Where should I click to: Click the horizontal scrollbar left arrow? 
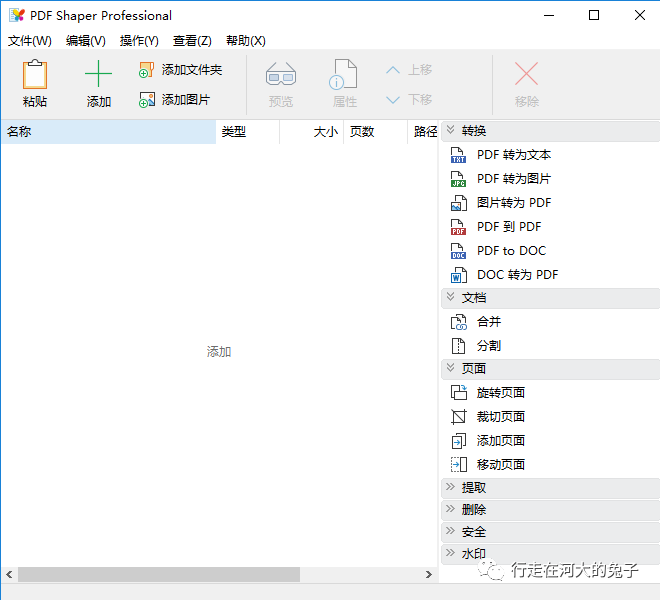9,574
